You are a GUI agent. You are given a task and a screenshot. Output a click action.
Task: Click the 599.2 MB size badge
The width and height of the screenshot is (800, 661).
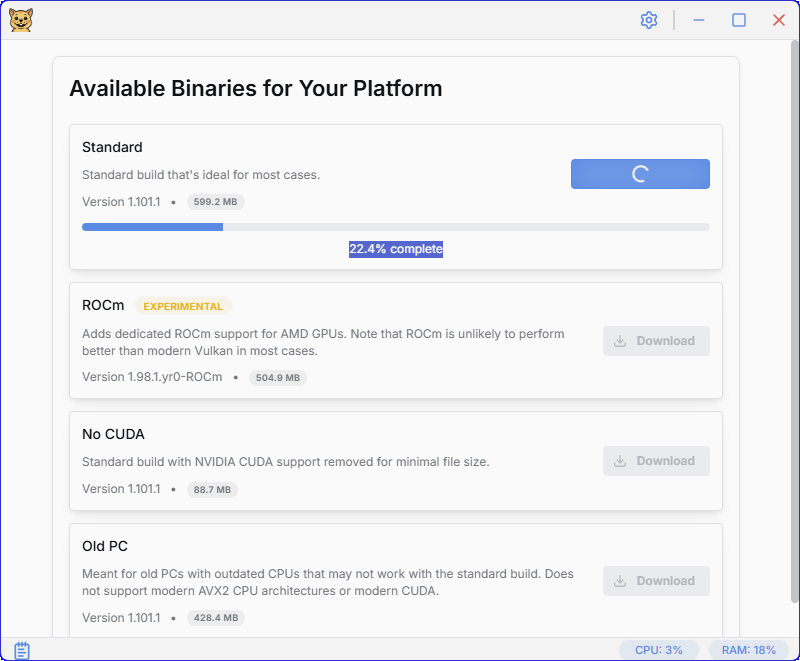click(x=215, y=202)
